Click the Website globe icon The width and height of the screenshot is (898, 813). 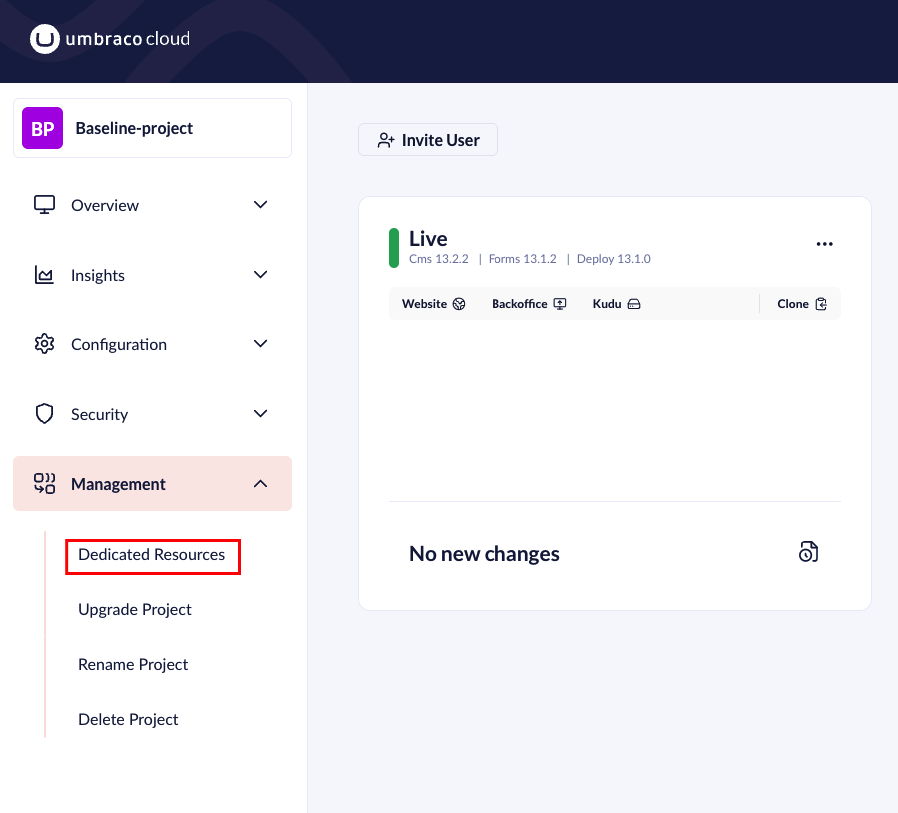(x=459, y=304)
